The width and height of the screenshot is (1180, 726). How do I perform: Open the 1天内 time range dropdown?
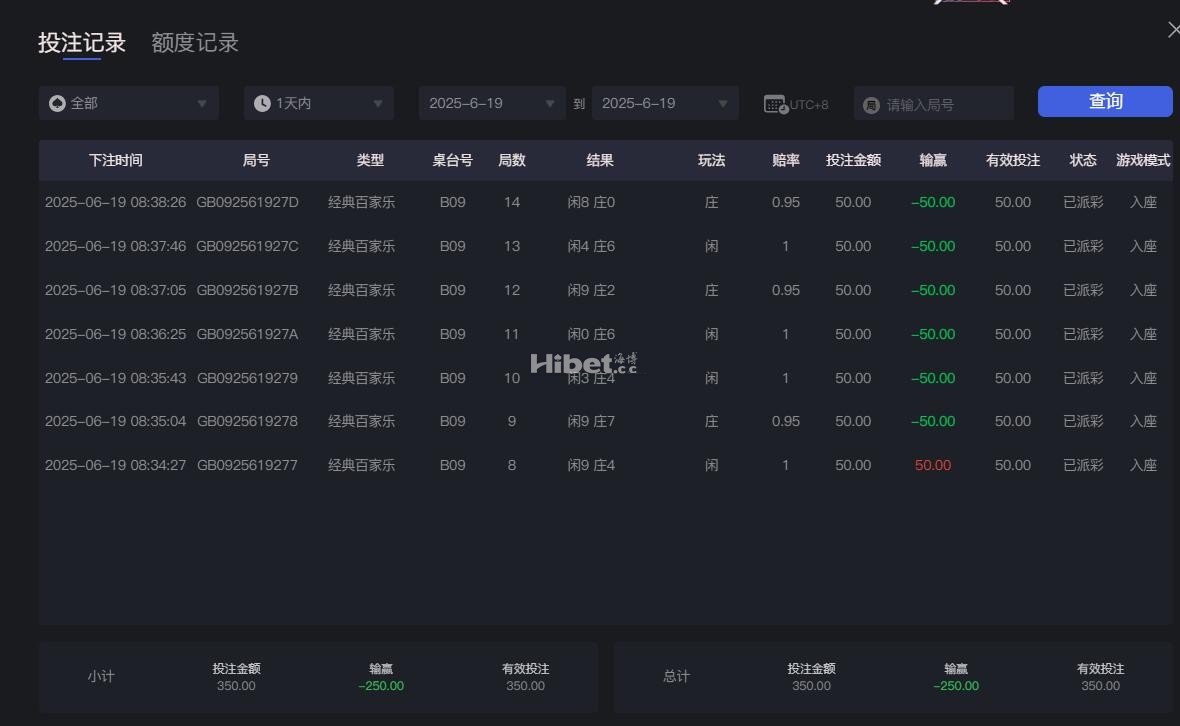[319, 103]
